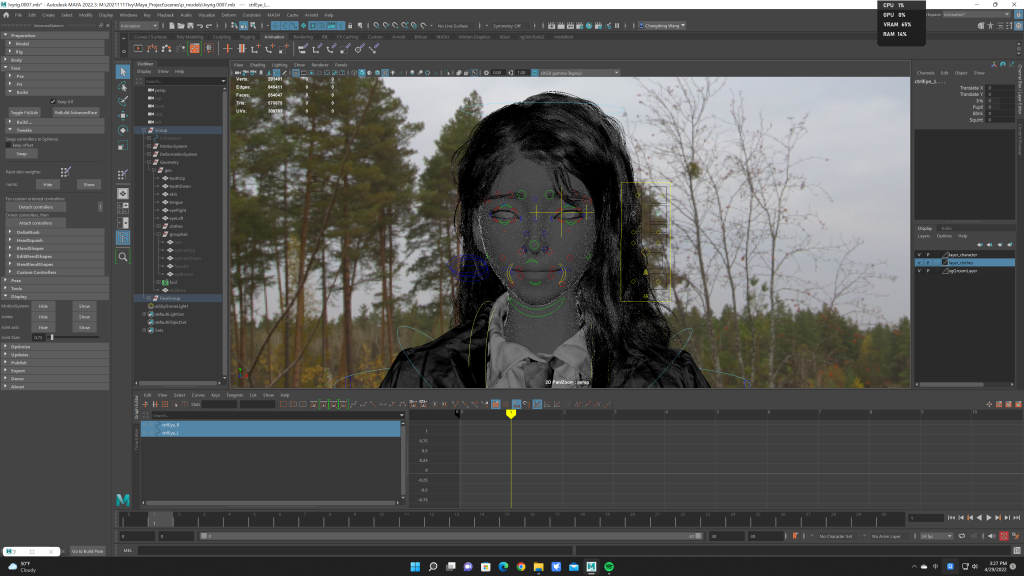Click the ReBuild AdvancedFace button

76,113
